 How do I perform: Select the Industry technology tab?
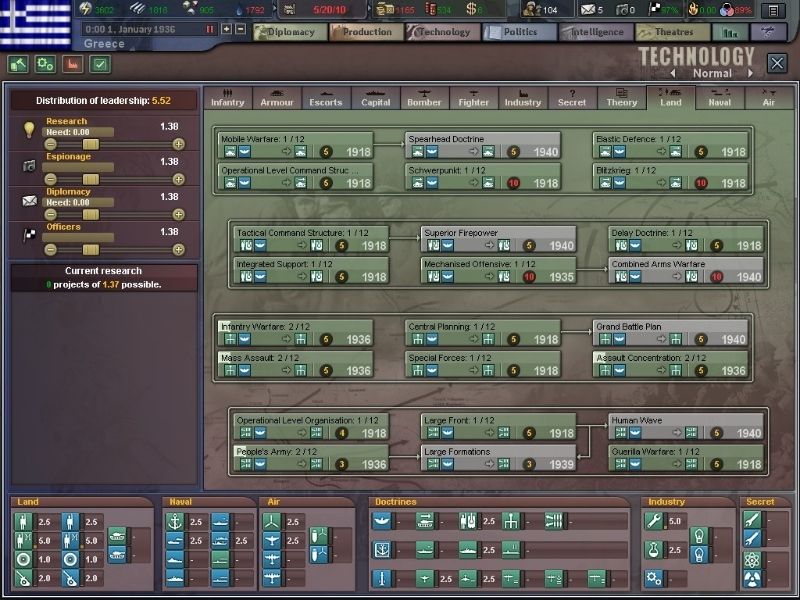click(522, 97)
